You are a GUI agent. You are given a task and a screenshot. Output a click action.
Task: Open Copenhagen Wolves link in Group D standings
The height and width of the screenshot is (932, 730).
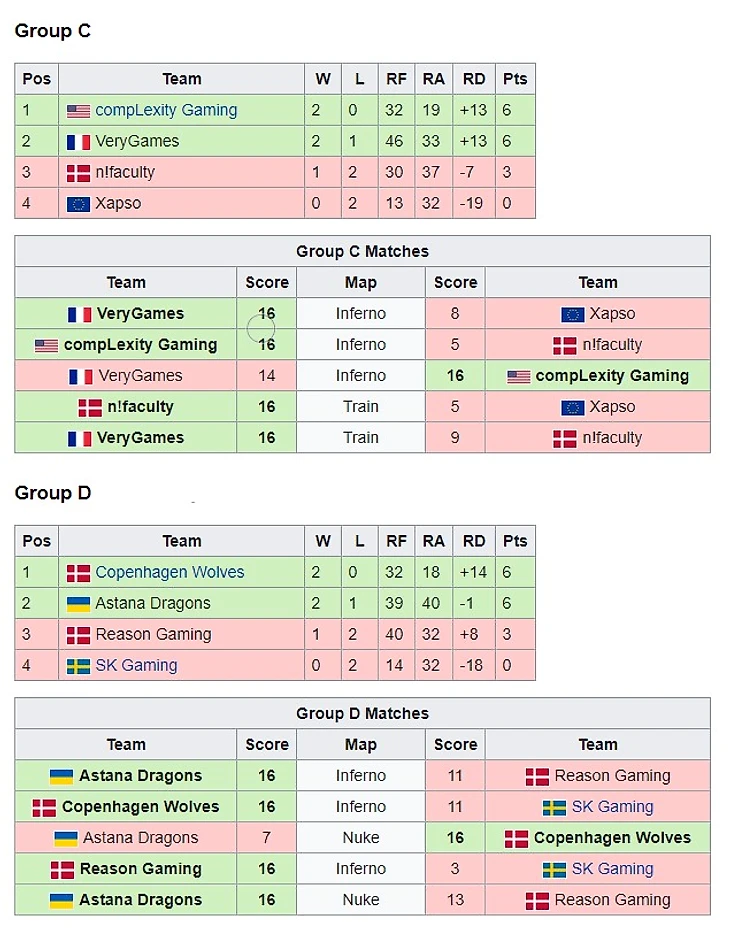(169, 572)
